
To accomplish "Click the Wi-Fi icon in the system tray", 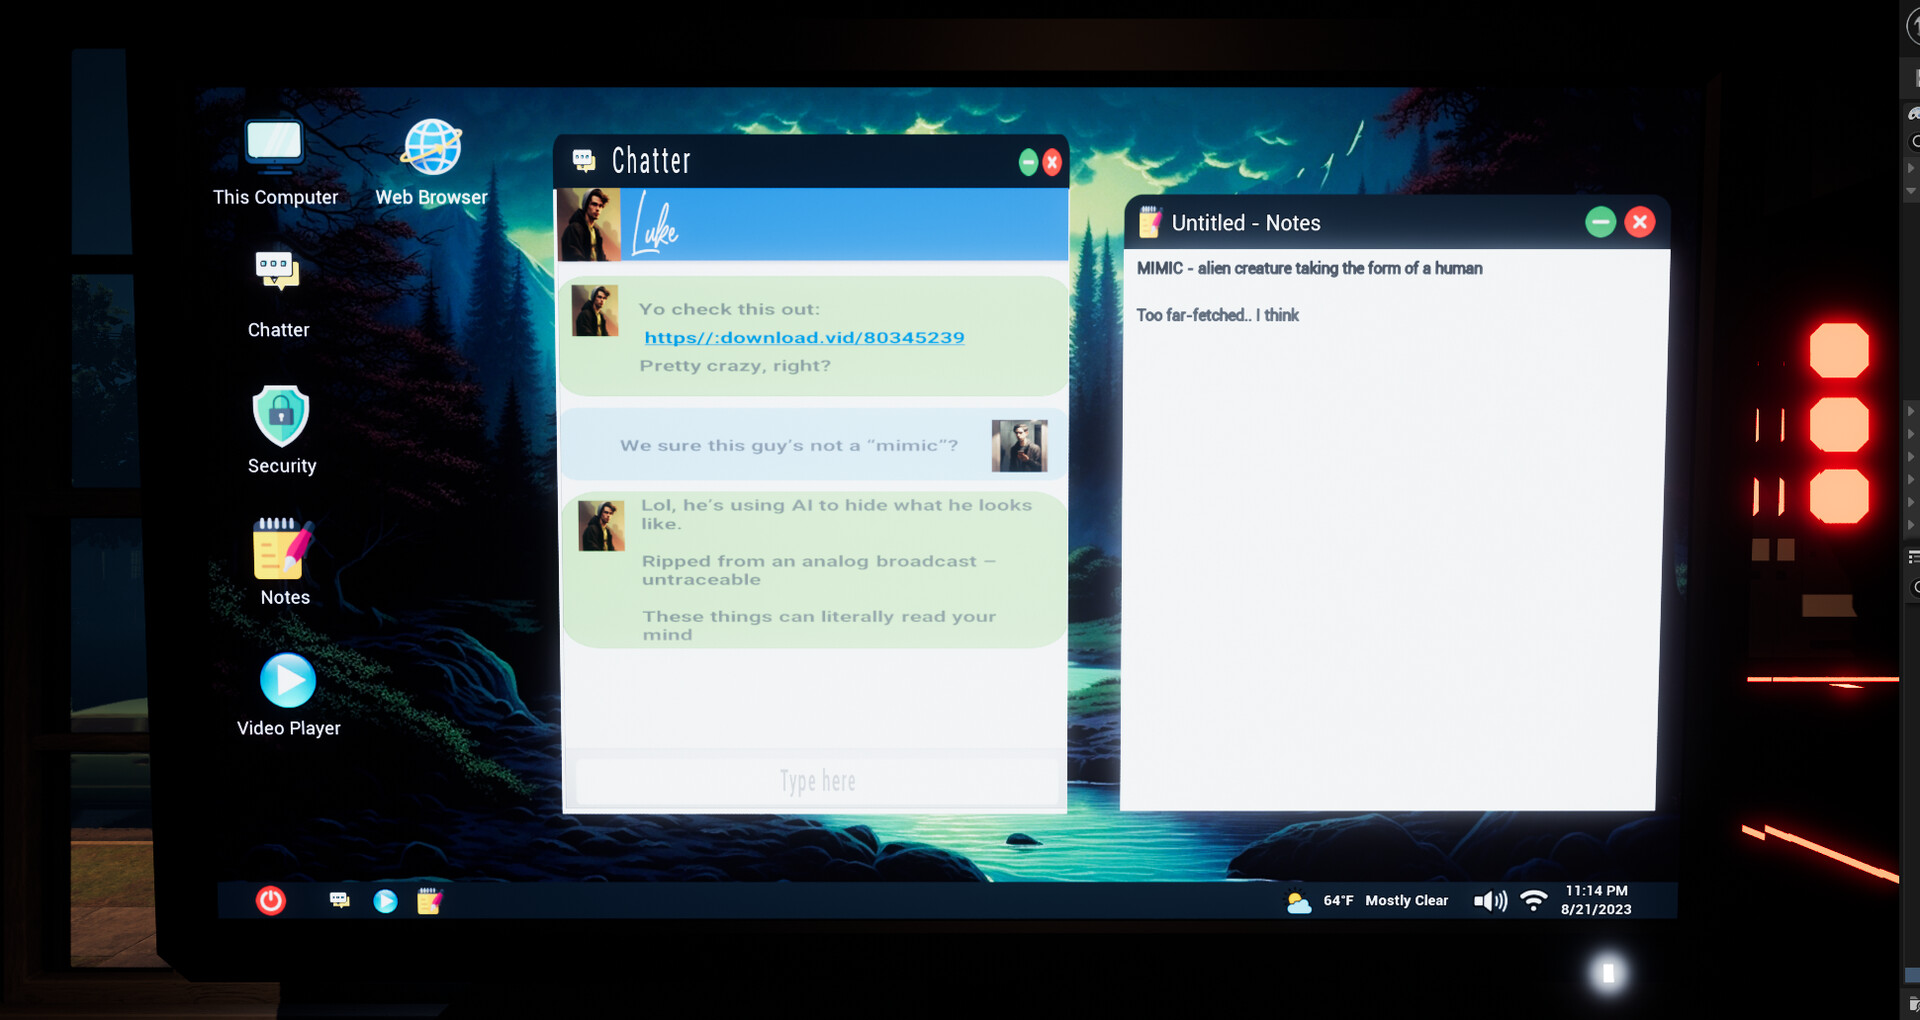I will pyautogui.click(x=1535, y=900).
